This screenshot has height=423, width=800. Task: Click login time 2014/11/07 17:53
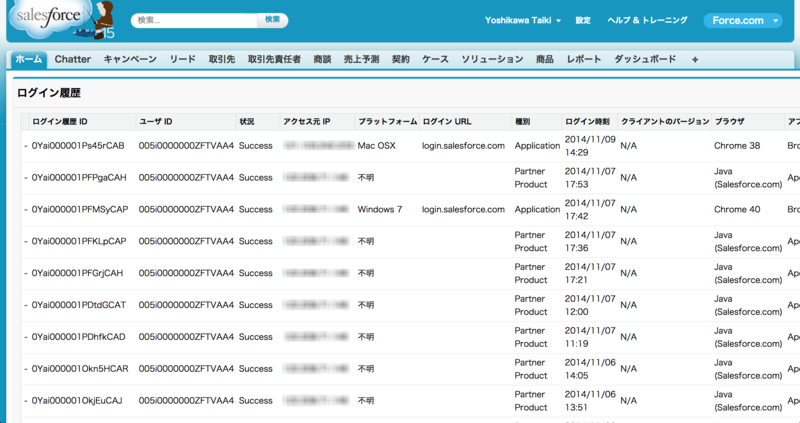pyautogui.click(x=590, y=178)
